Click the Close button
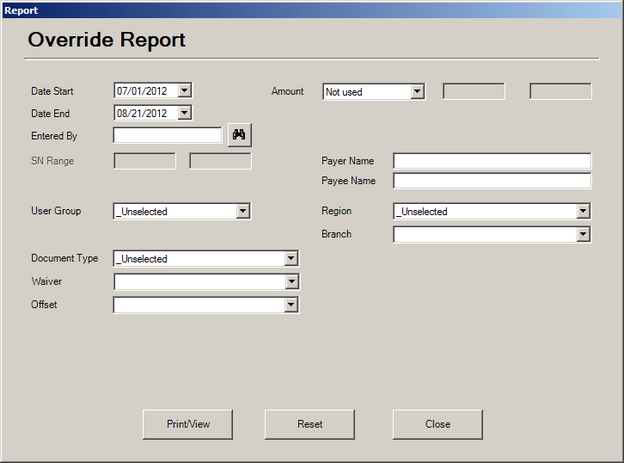624x463 pixels. tap(438, 424)
